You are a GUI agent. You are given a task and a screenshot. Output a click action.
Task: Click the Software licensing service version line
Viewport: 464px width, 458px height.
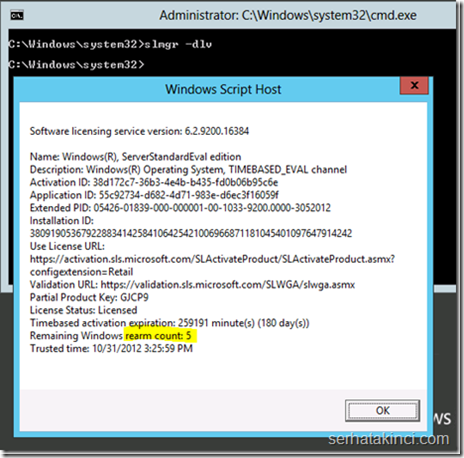[x=139, y=131]
